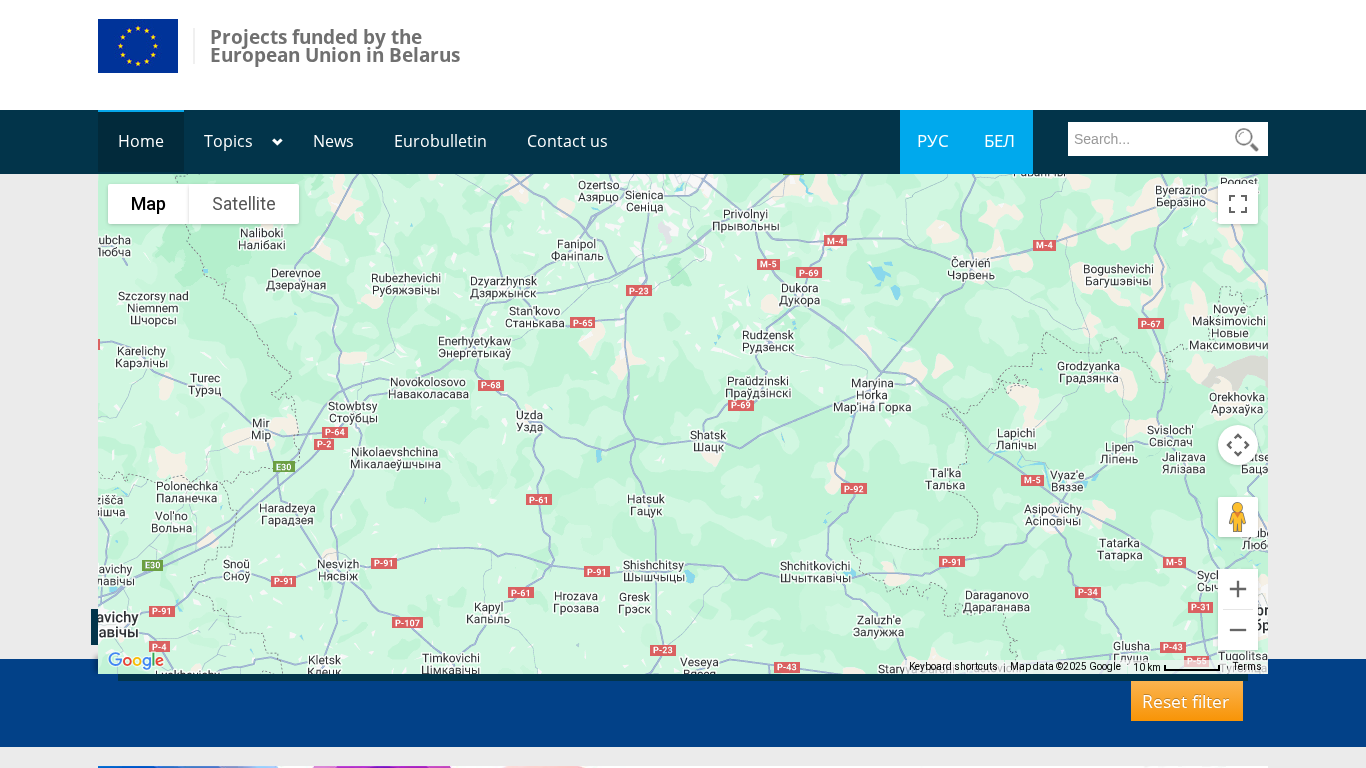Switch language to РУС
Screen dimensions: 1366x768
933,141
